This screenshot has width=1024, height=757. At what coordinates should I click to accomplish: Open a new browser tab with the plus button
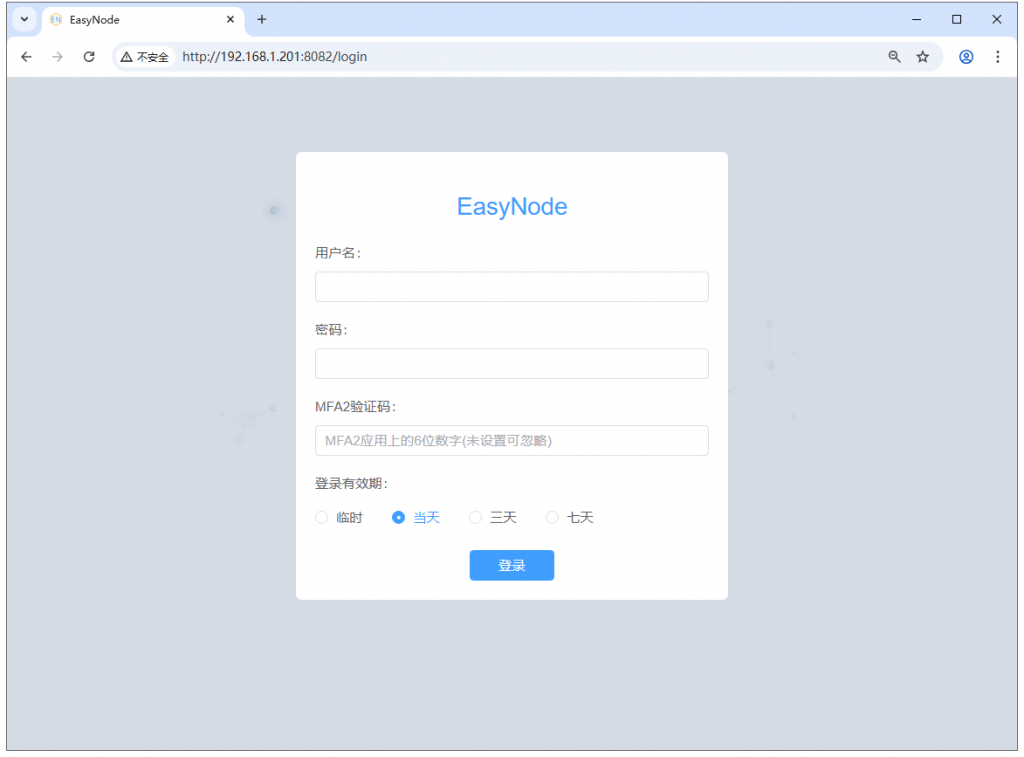pos(262,19)
